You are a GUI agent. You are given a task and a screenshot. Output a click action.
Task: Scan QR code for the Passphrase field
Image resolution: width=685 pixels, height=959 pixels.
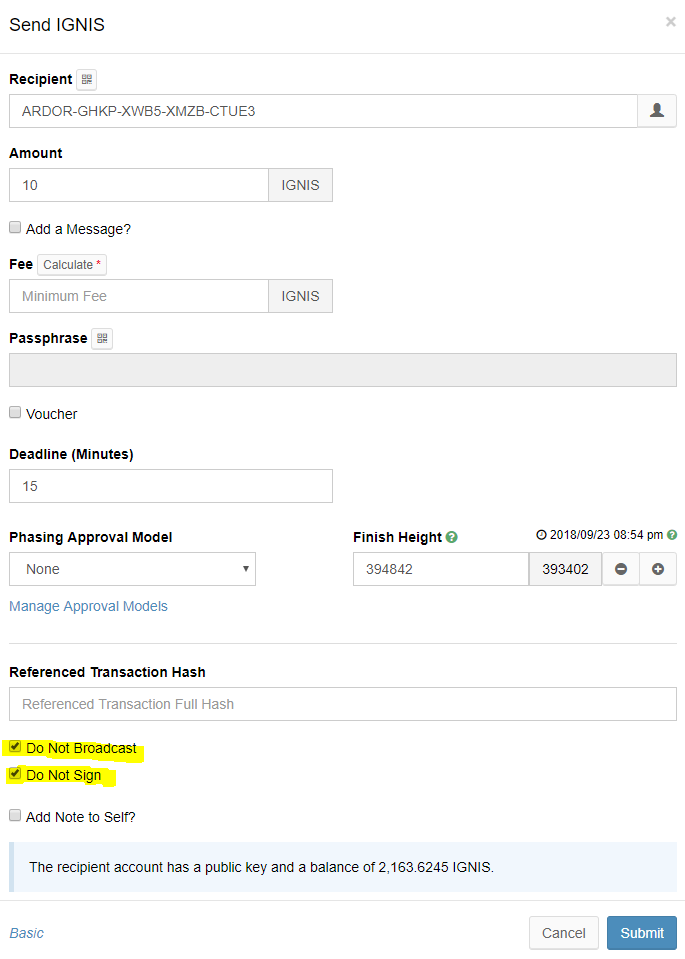(x=101, y=338)
